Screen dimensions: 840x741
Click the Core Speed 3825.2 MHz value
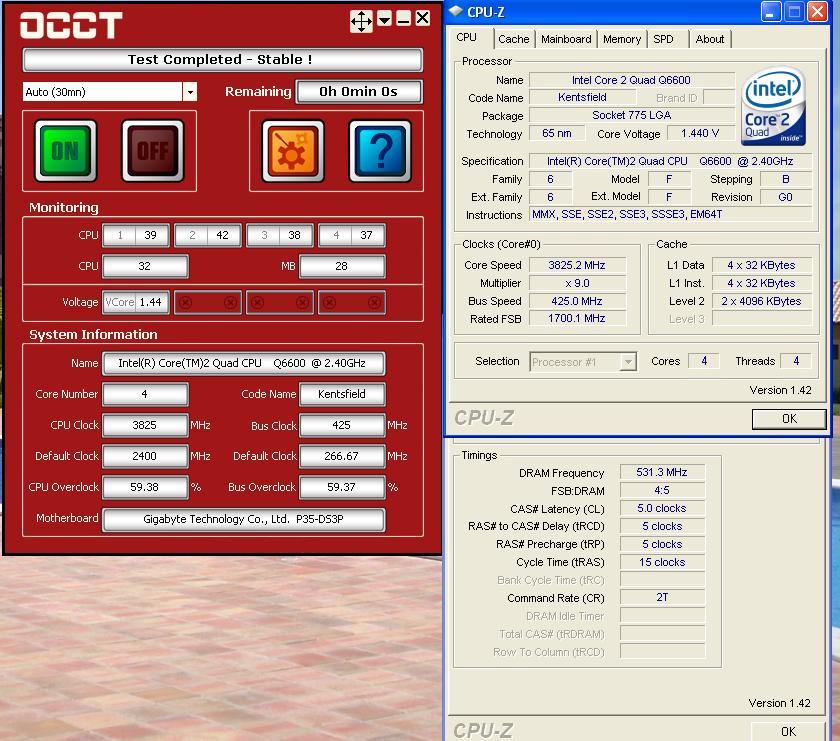click(577, 265)
